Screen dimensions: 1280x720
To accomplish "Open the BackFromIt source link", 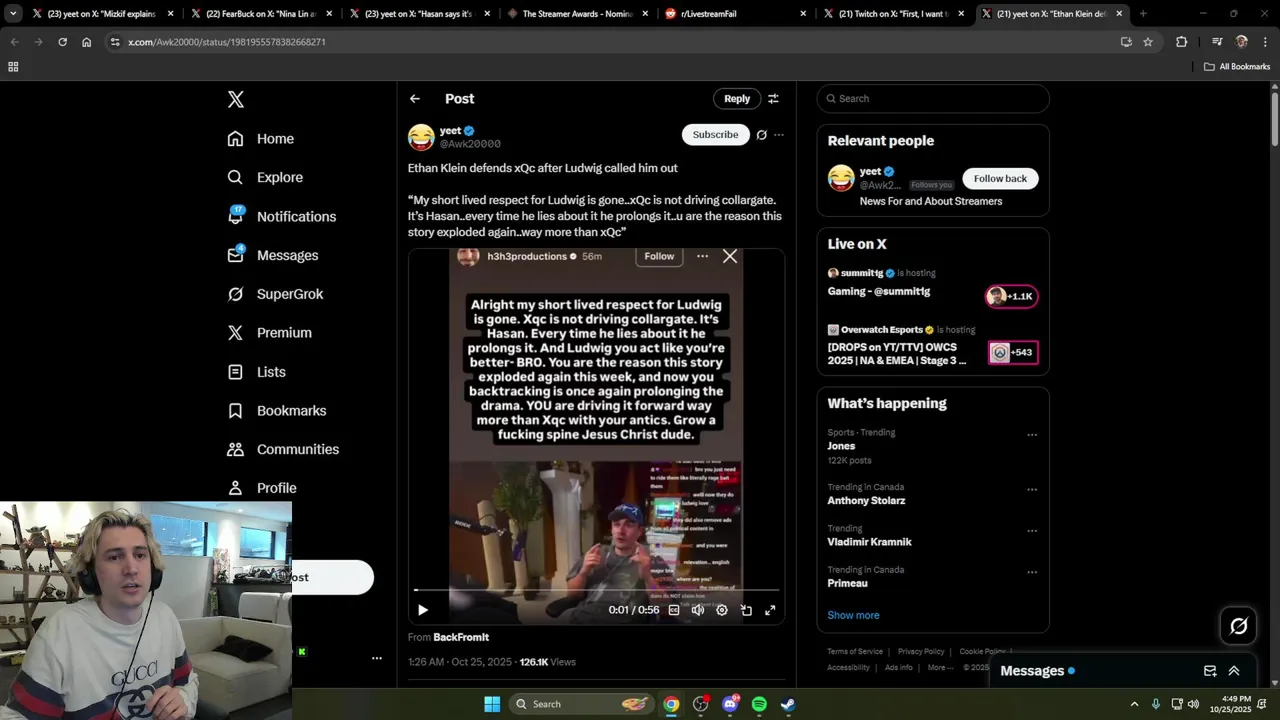I will (461, 637).
